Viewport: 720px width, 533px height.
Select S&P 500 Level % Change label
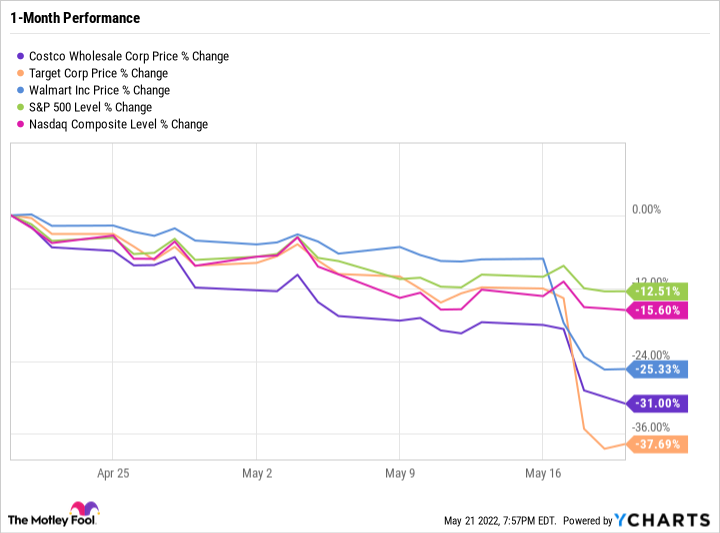(x=92, y=107)
